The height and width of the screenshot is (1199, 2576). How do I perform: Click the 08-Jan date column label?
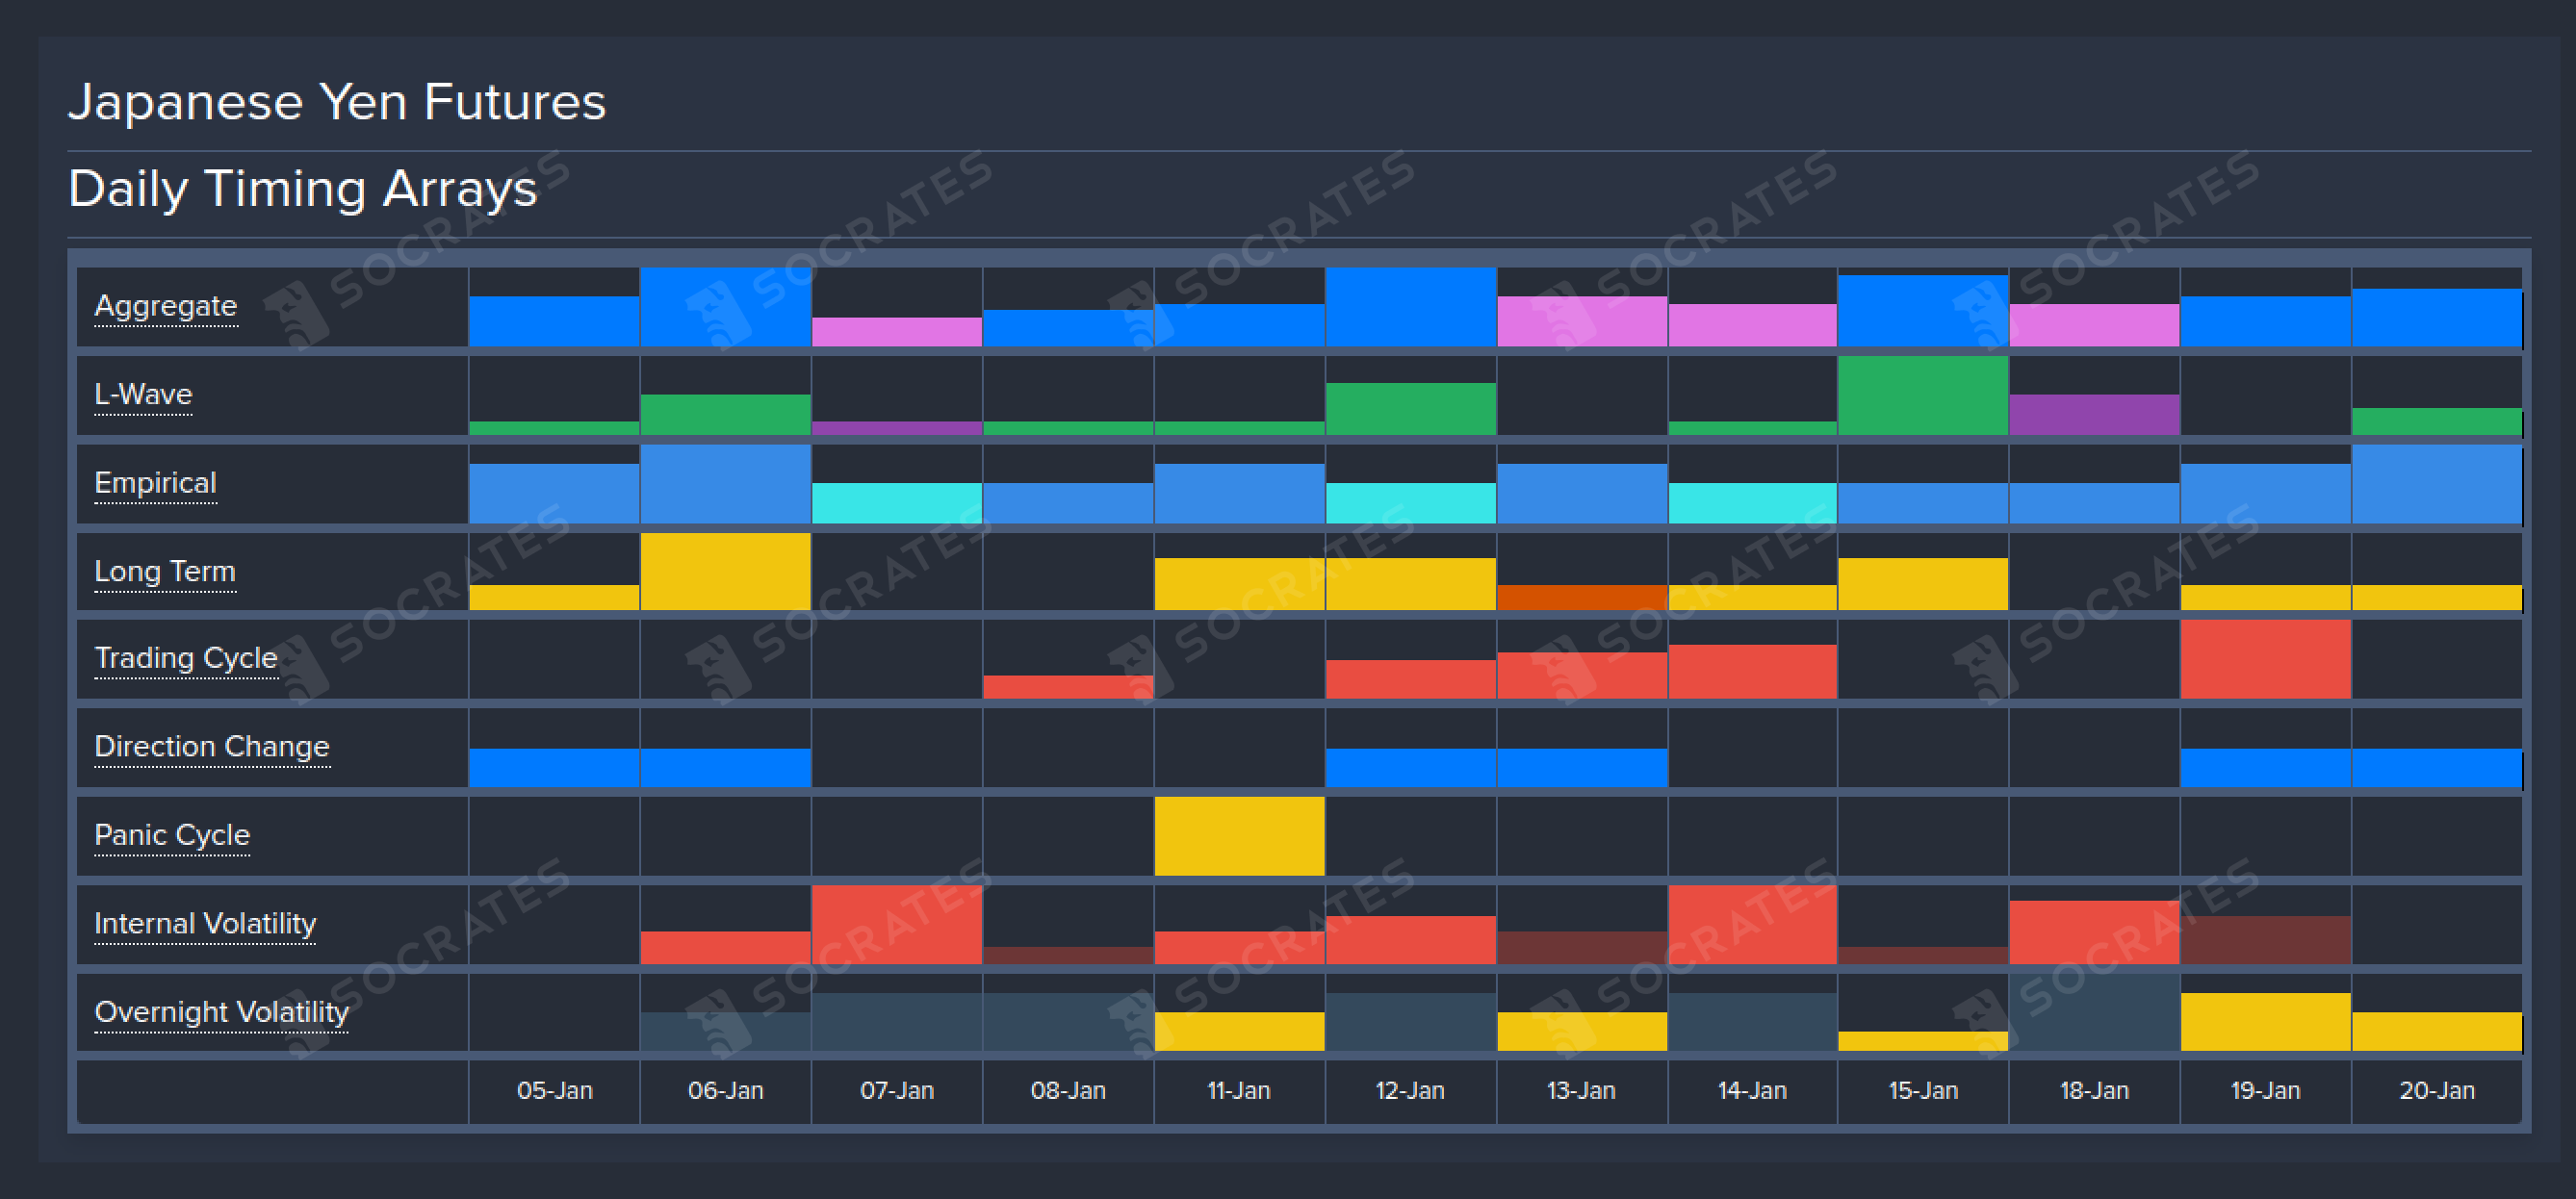(1068, 1091)
